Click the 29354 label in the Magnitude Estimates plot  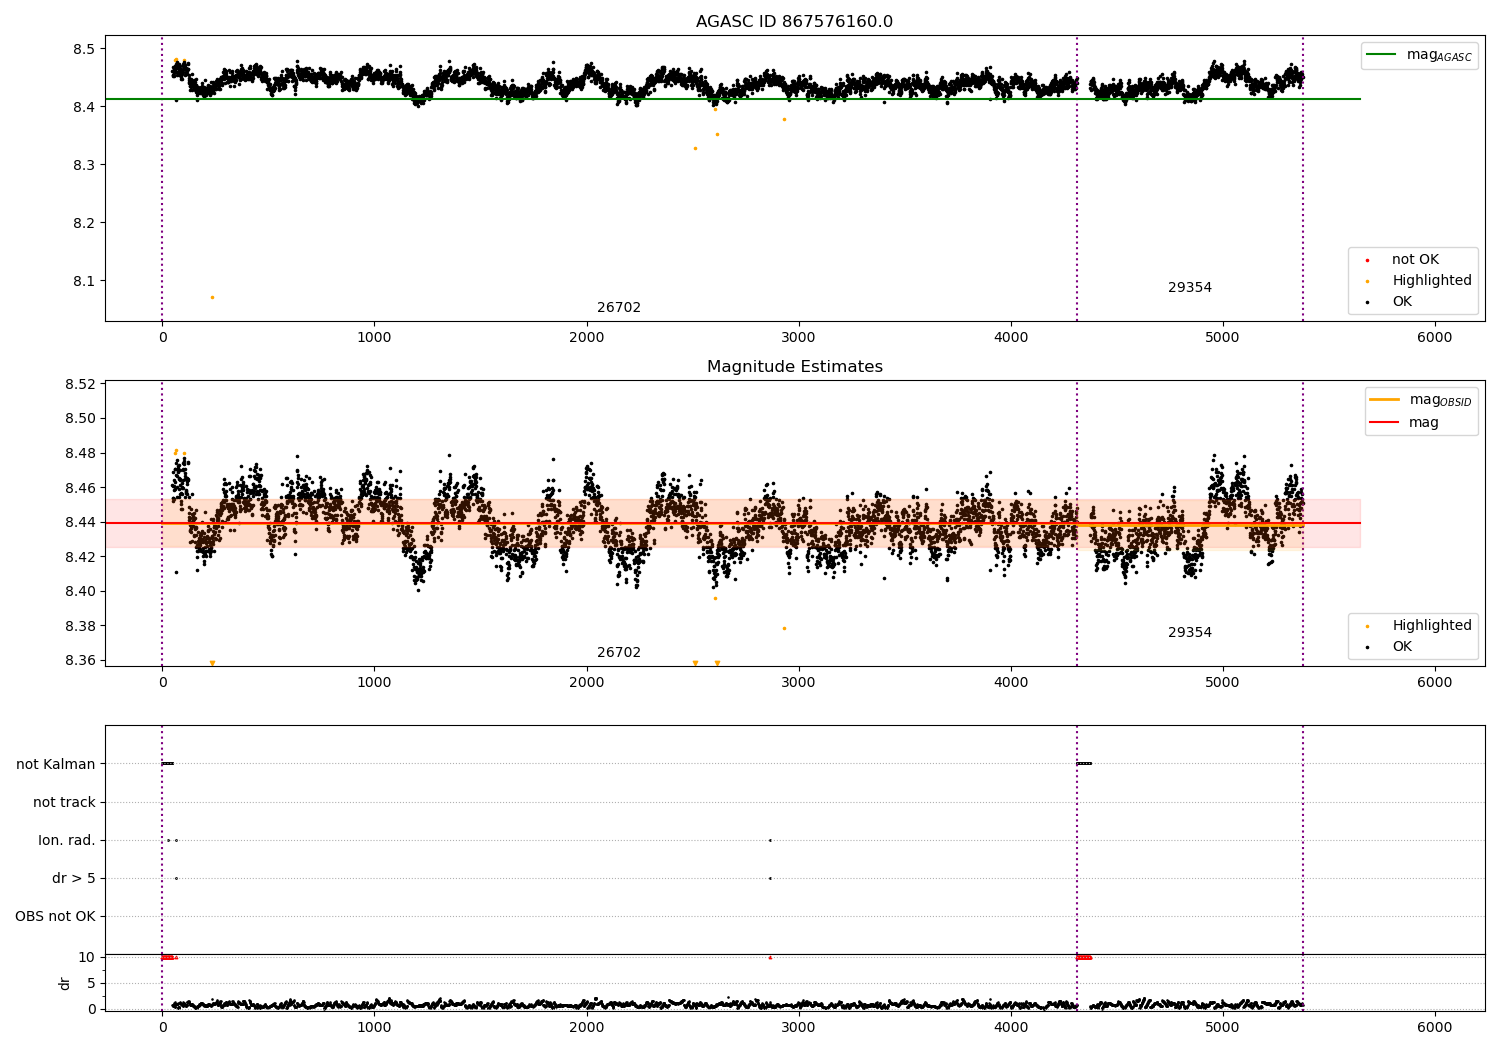coord(1190,633)
